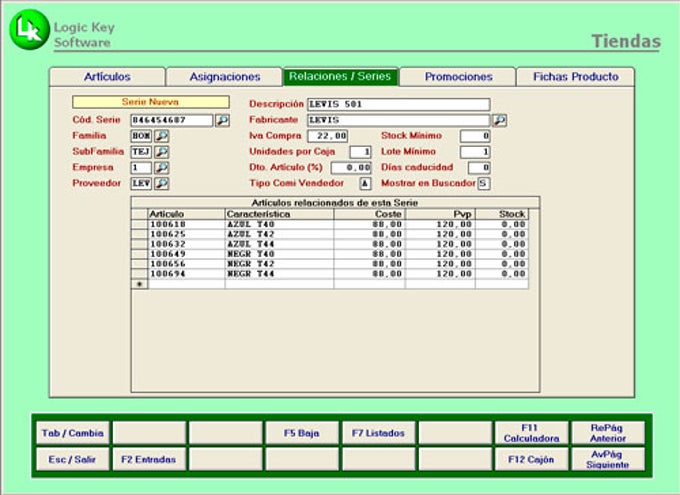Screen dimensions: 680x495
Task: Click the Descripción field with LEVIS 501
Action: point(399,105)
